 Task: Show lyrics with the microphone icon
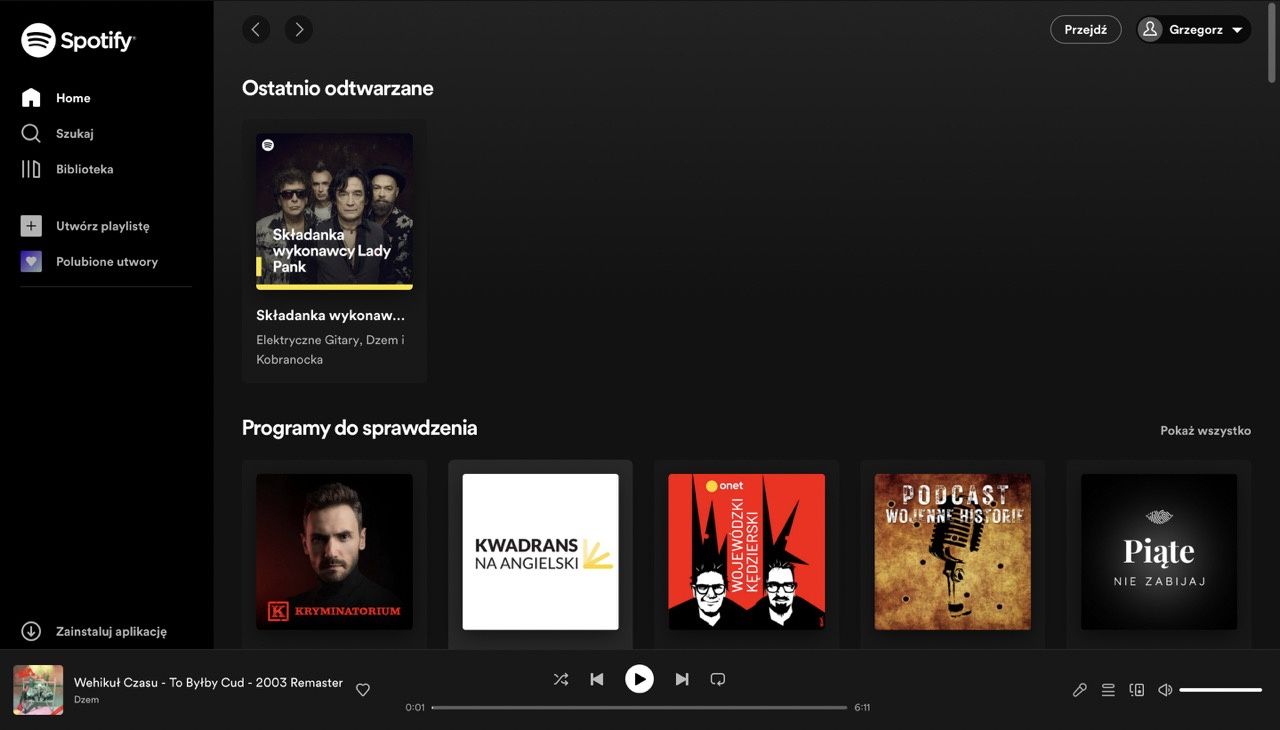(x=1080, y=690)
